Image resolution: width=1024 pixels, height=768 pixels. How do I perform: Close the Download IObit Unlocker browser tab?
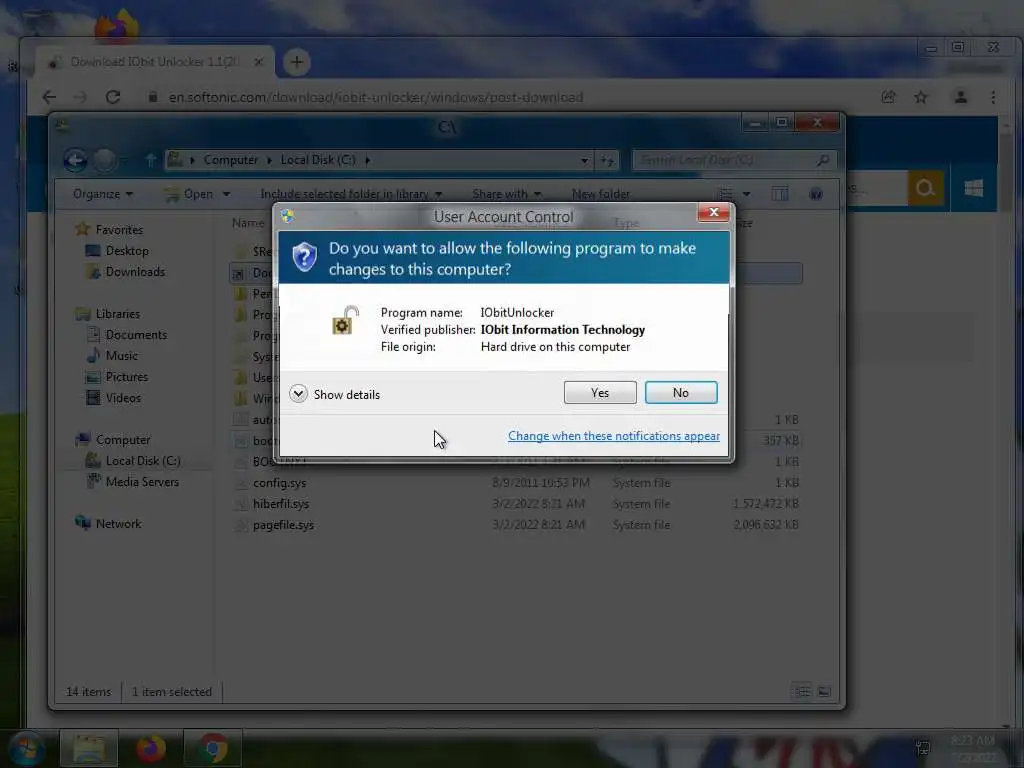259,62
